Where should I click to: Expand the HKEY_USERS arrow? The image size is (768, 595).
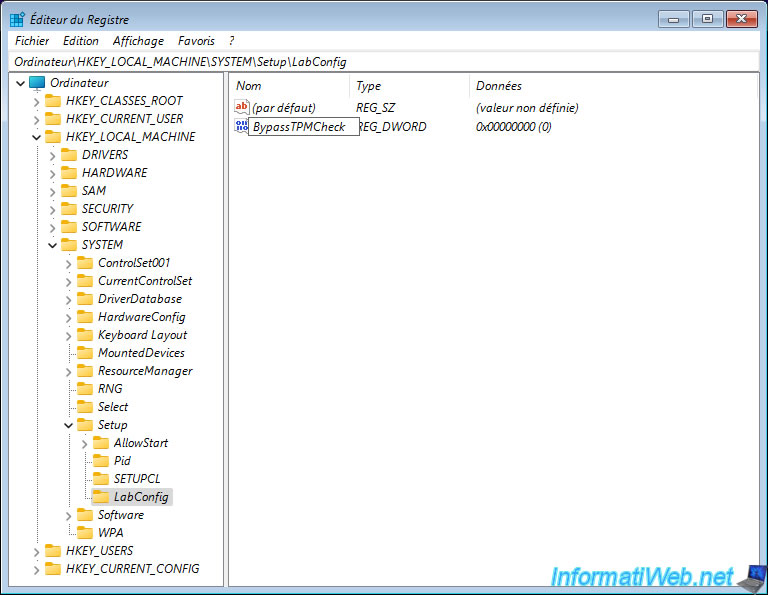click(36, 552)
